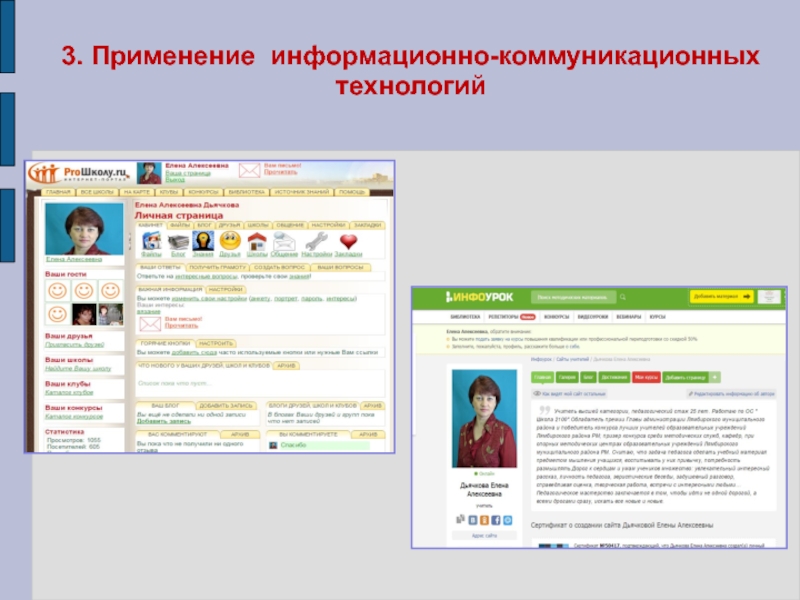The image size is (800, 600).
Task: Switch to the КАБИНЕТ tab
Action: coord(150,225)
